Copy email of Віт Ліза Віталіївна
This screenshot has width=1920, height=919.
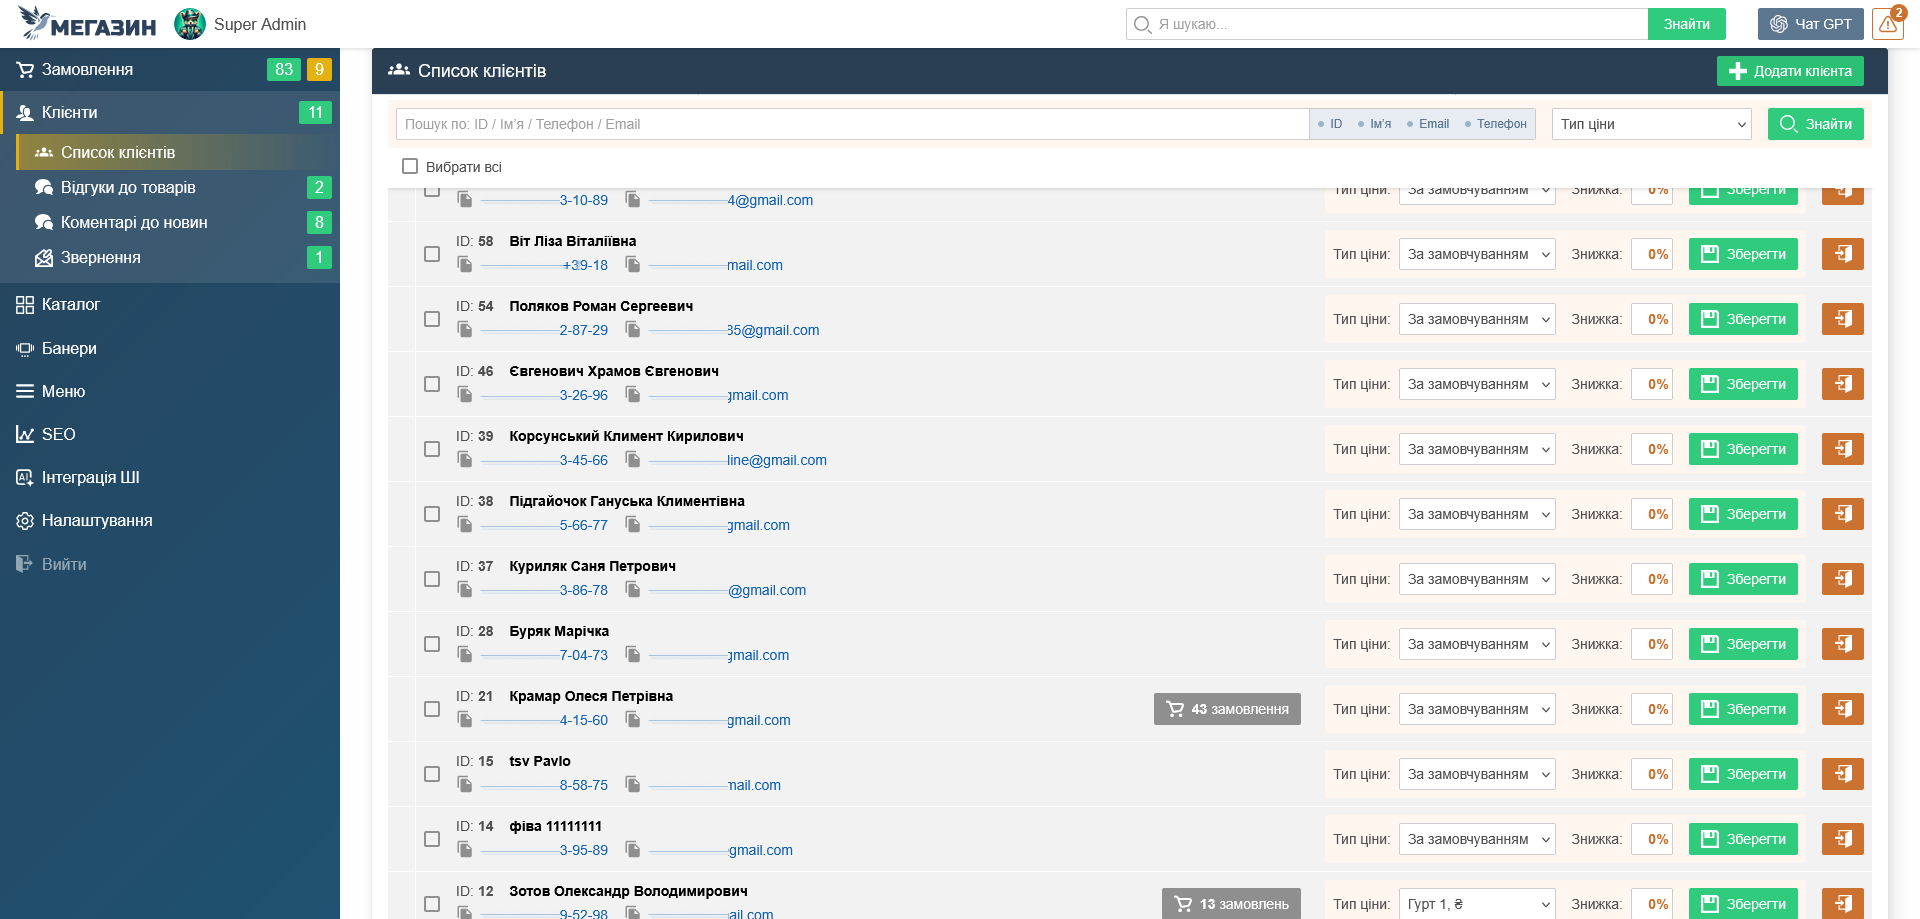tap(633, 264)
